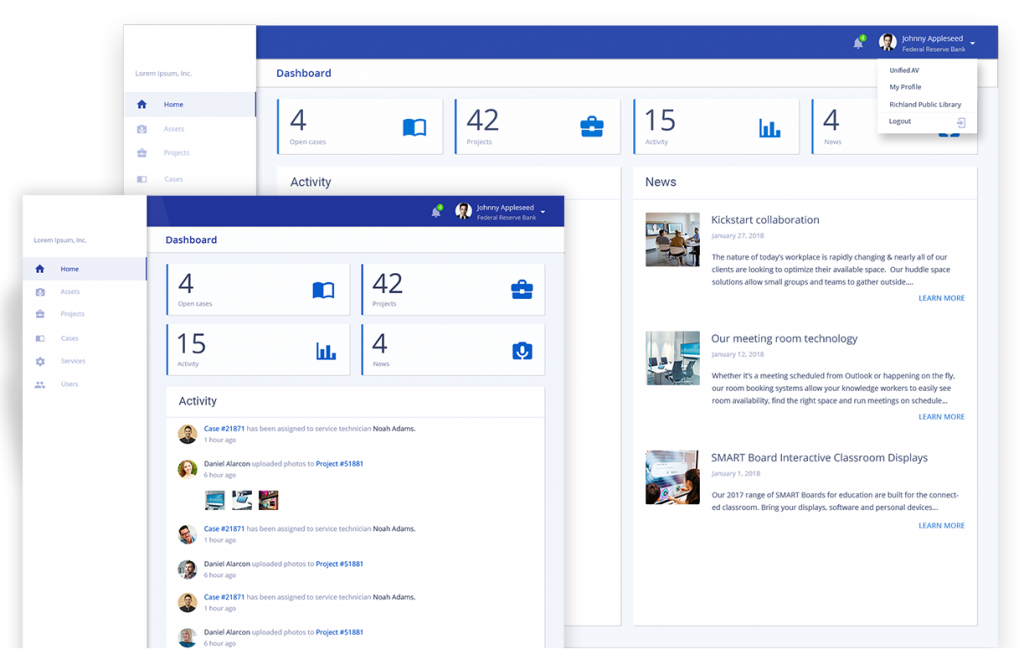Select Unified AV from the account menu
This screenshot has height=649, width=1024.
[x=904, y=70]
